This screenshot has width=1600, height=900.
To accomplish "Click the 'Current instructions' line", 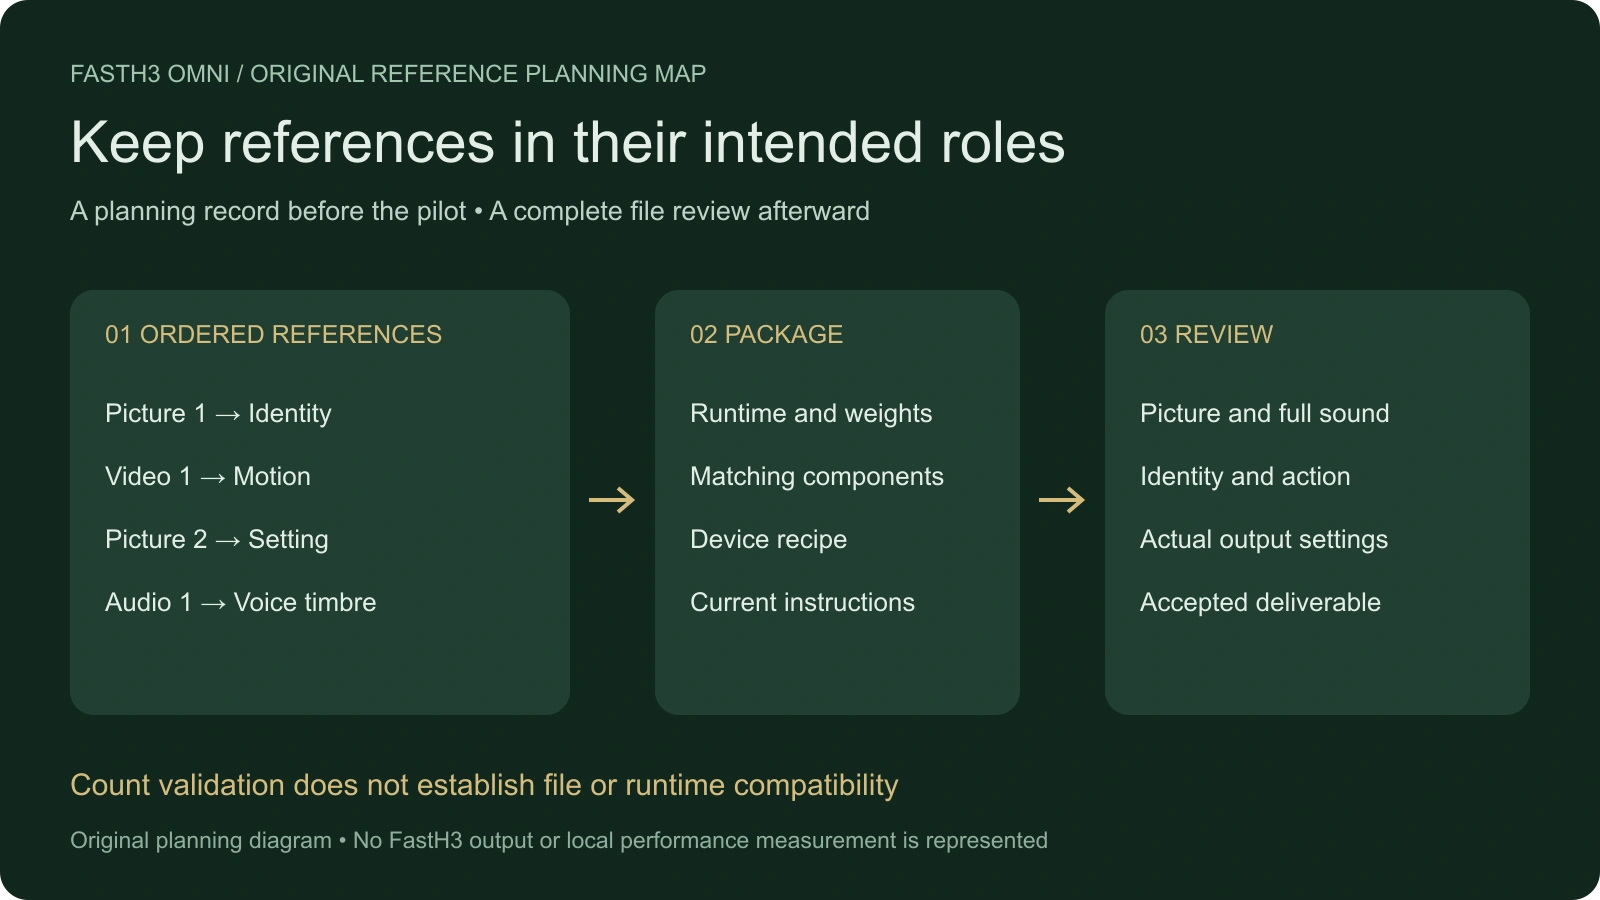I will pos(802,603).
